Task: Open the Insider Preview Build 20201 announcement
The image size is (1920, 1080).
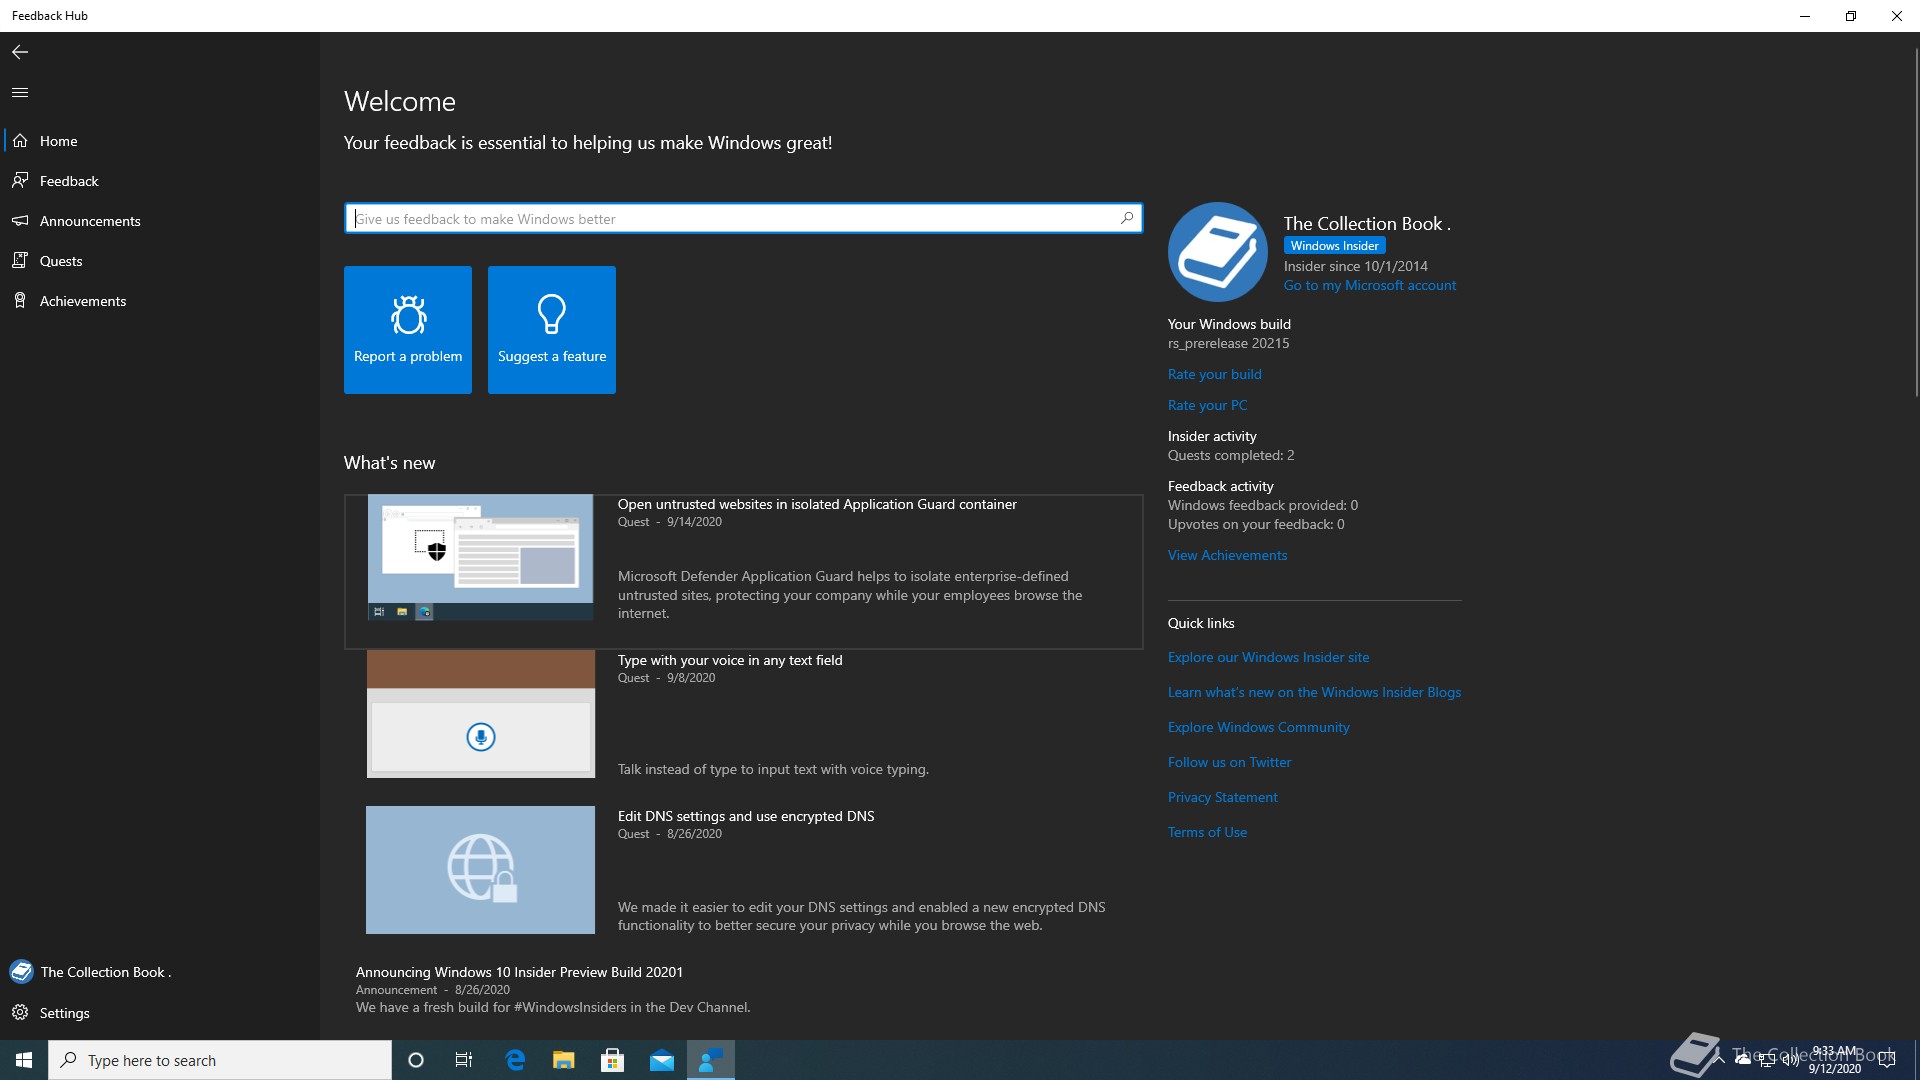Action: pyautogui.click(x=519, y=972)
